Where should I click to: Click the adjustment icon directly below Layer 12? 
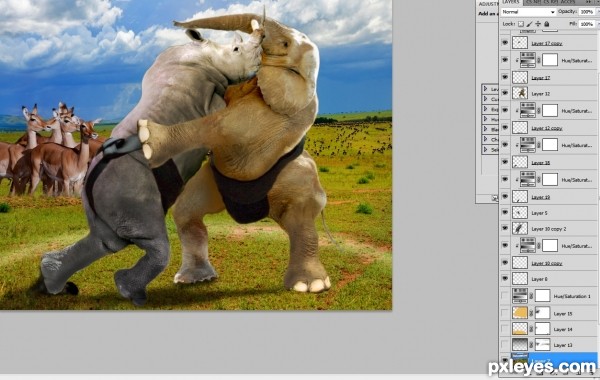pyautogui.click(x=528, y=110)
